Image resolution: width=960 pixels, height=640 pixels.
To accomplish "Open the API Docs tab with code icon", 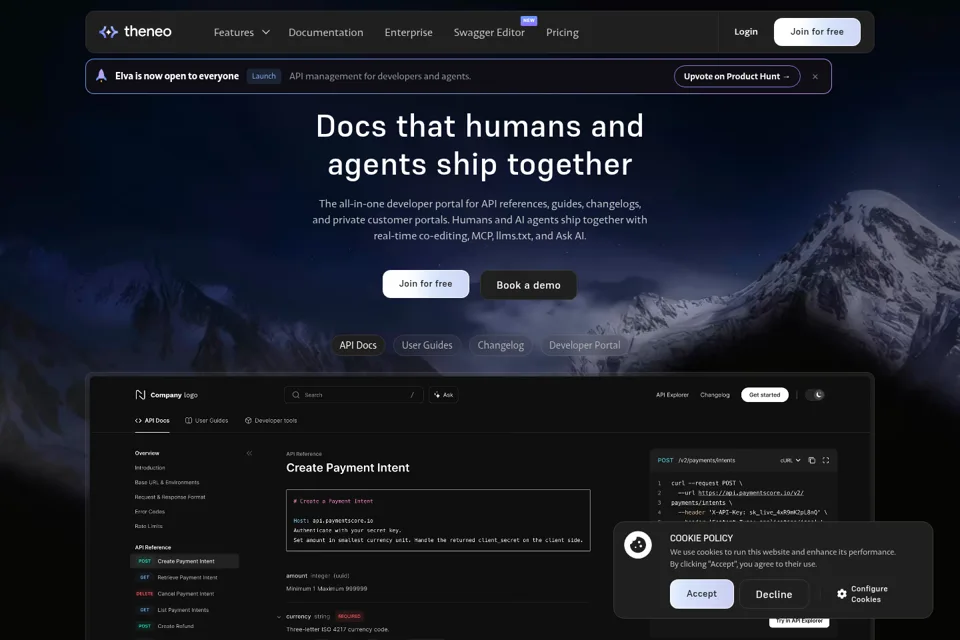I will [x=152, y=421].
